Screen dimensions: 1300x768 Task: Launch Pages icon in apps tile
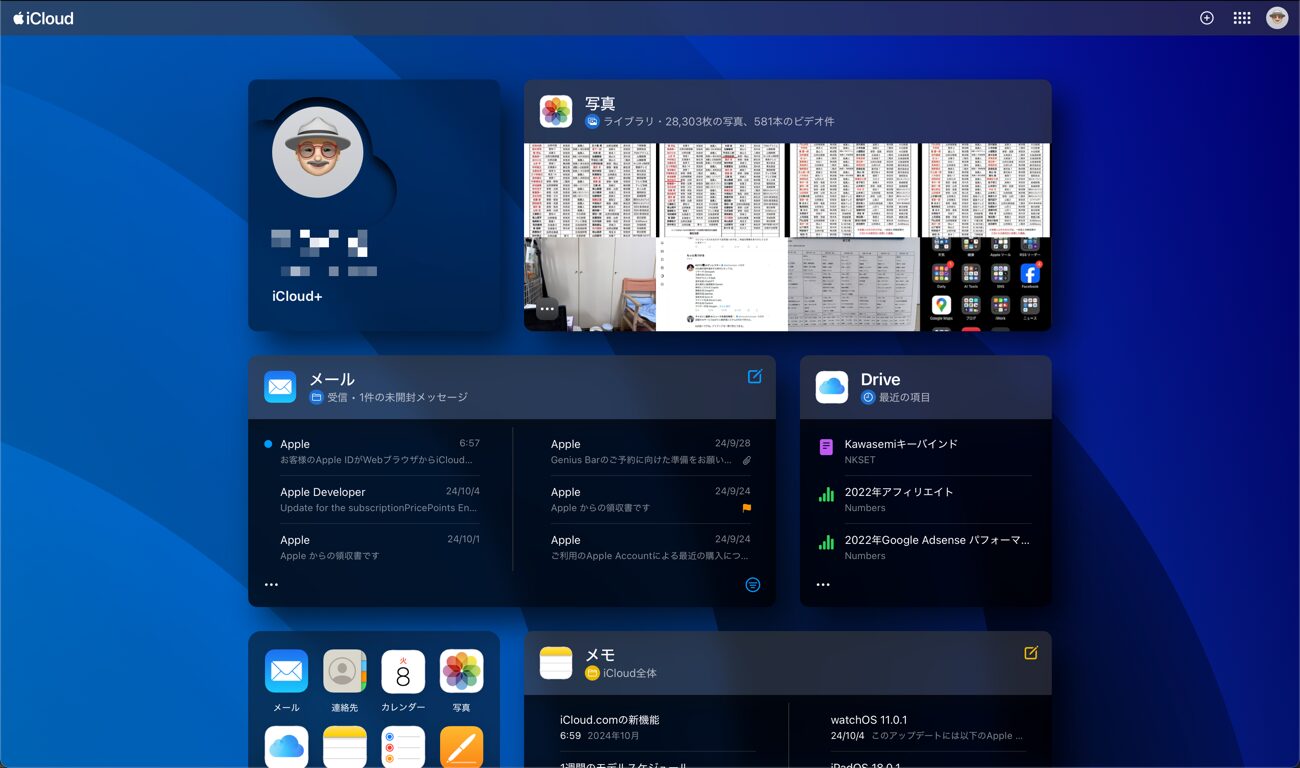click(461, 747)
